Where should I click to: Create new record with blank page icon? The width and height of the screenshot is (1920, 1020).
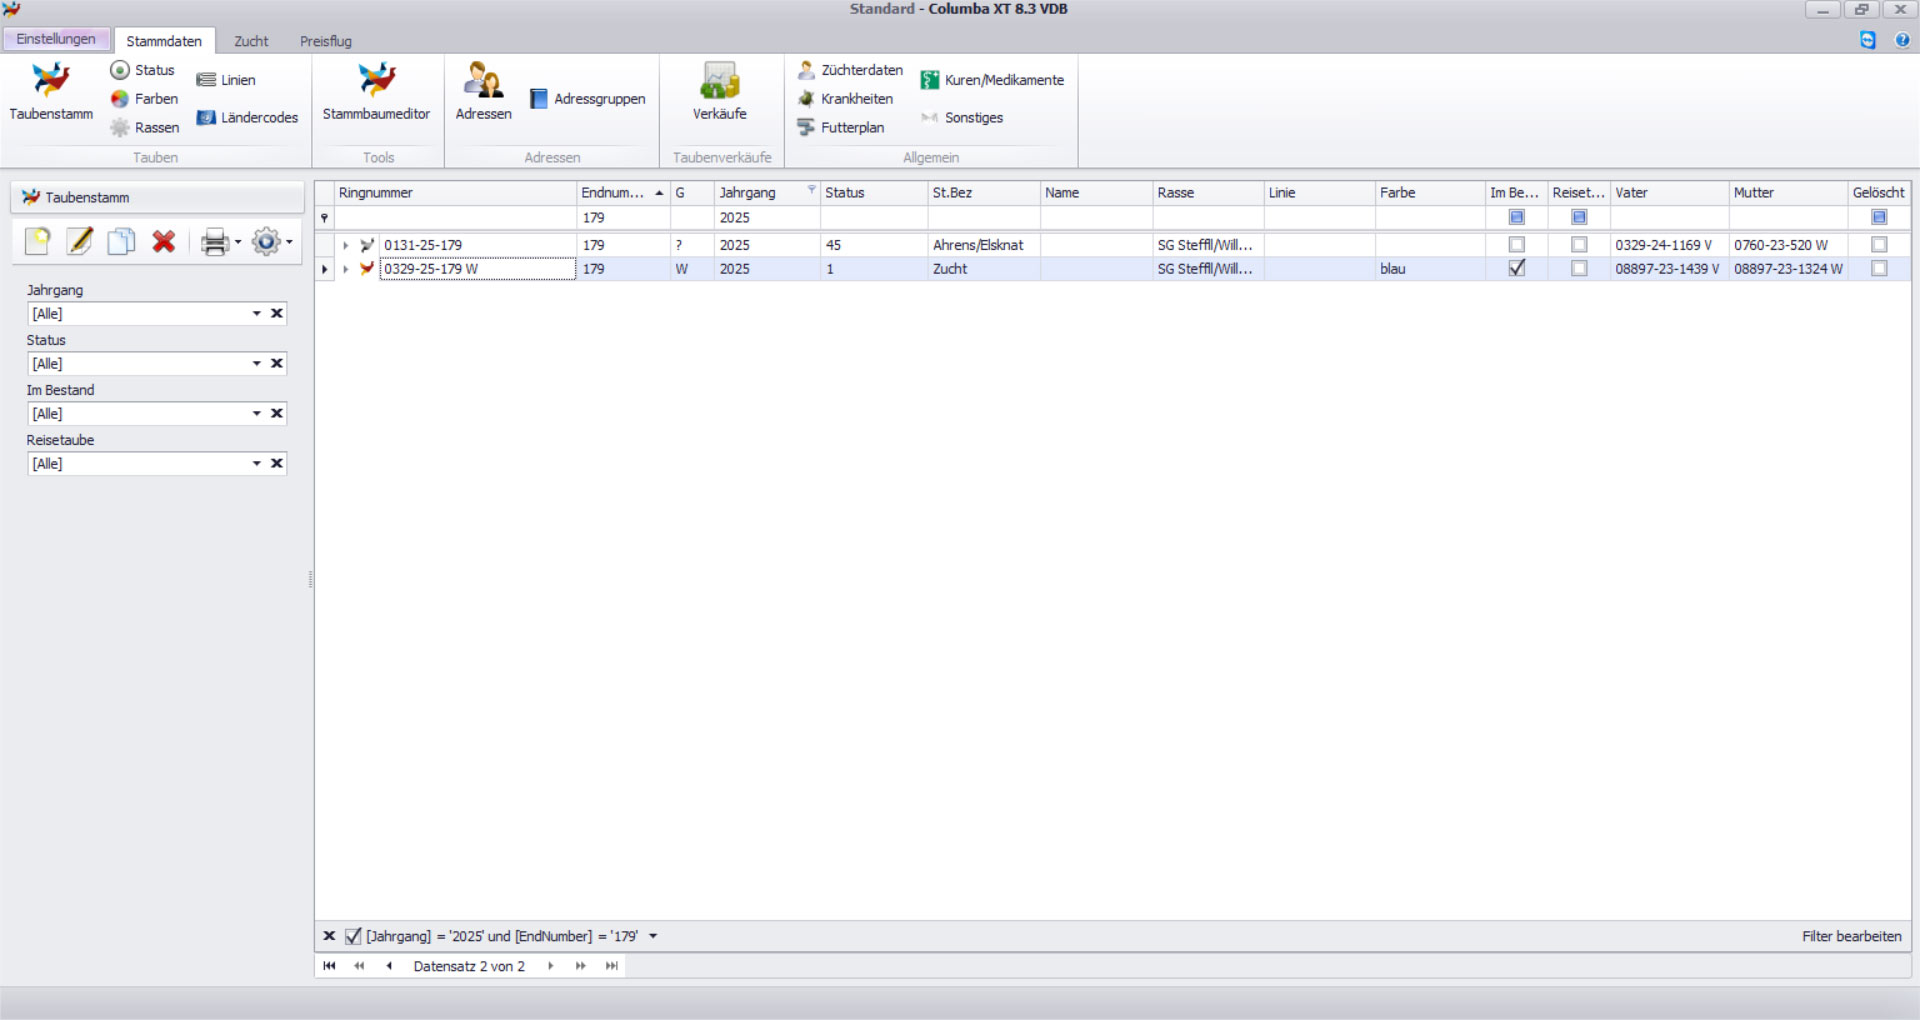[x=38, y=242]
